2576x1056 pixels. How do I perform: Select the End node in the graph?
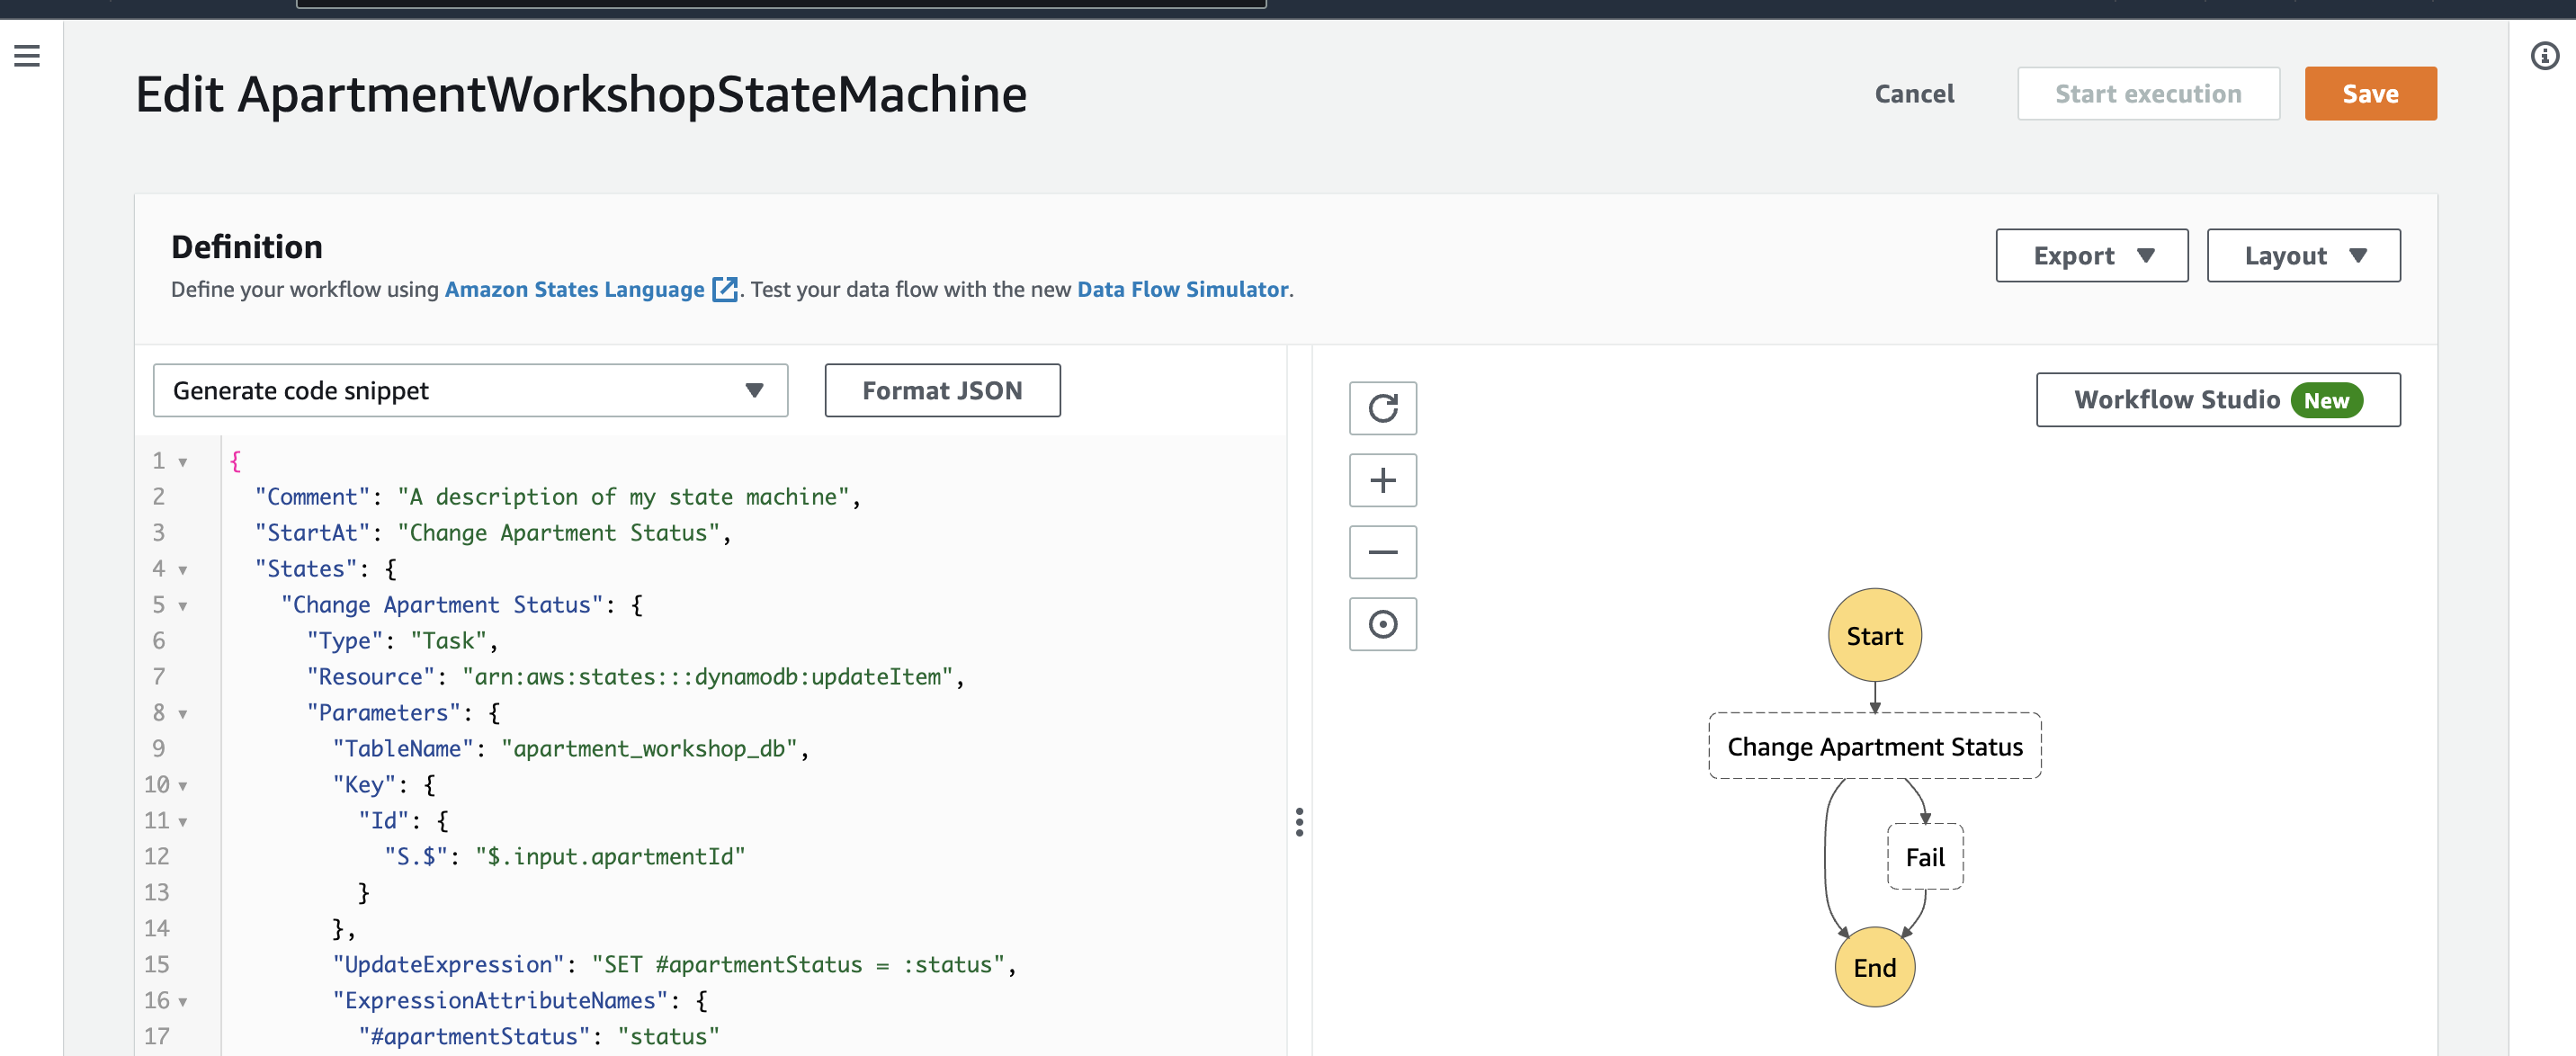tap(1874, 967)
